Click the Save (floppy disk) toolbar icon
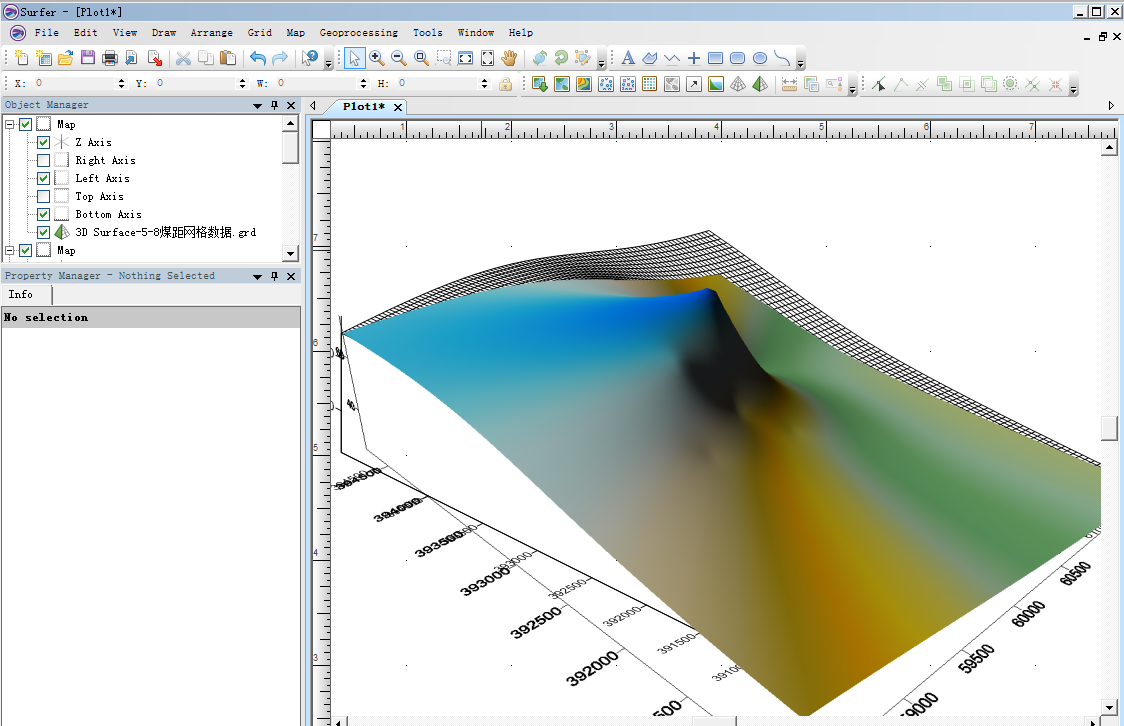The height and width of the screenshot is (726, 1124). (88, 58)
